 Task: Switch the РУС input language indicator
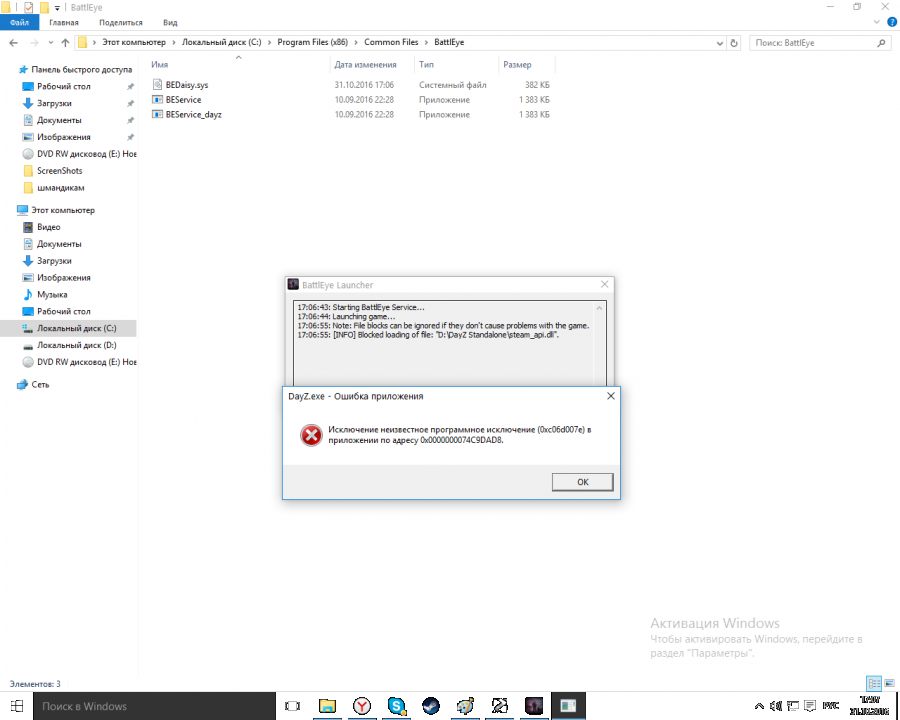(x=831, y=706)
